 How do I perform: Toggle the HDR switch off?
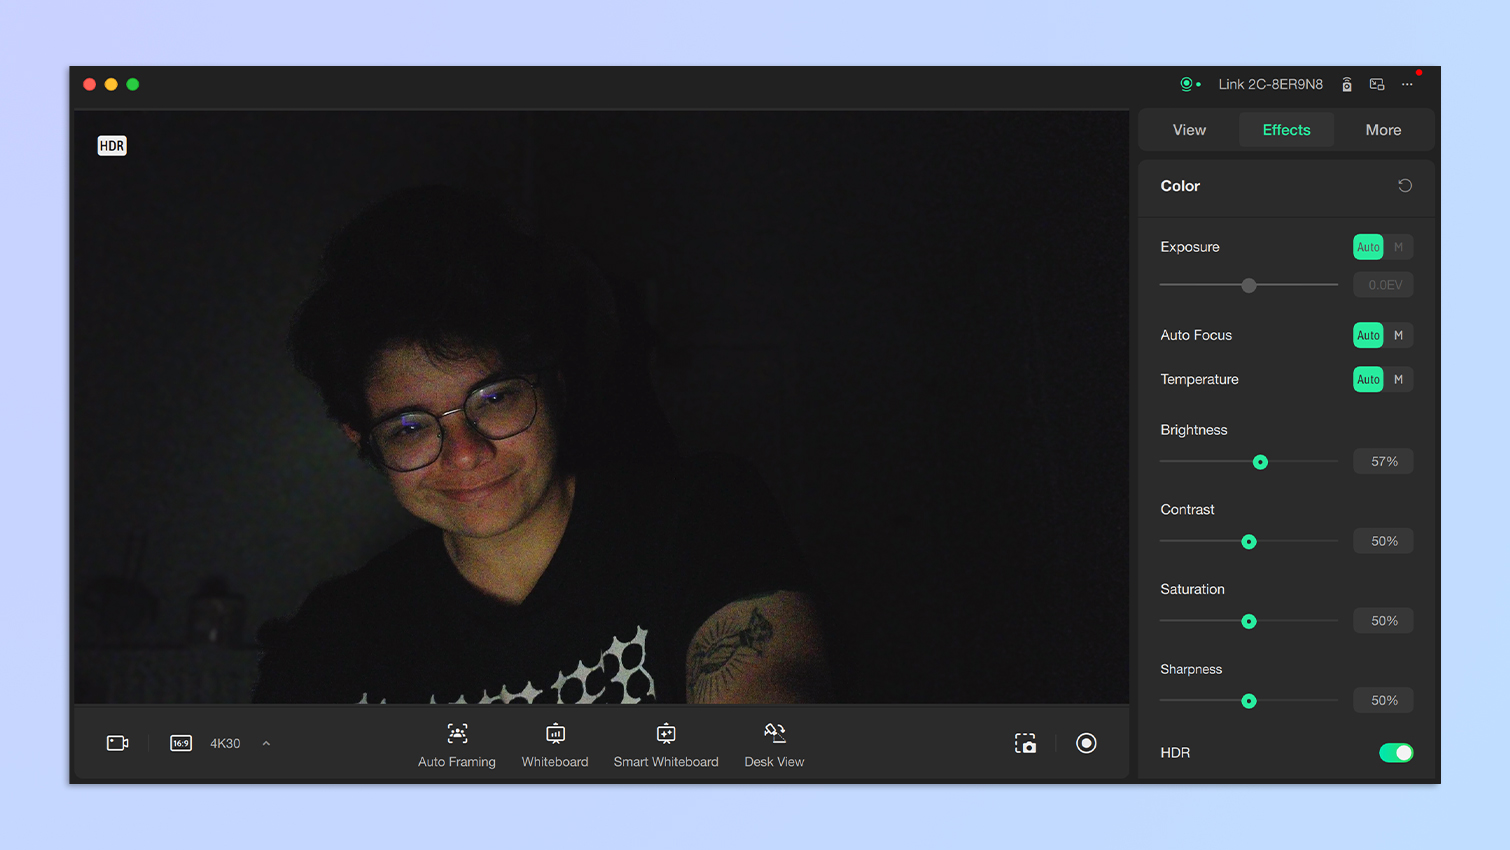click(1395, 753)
